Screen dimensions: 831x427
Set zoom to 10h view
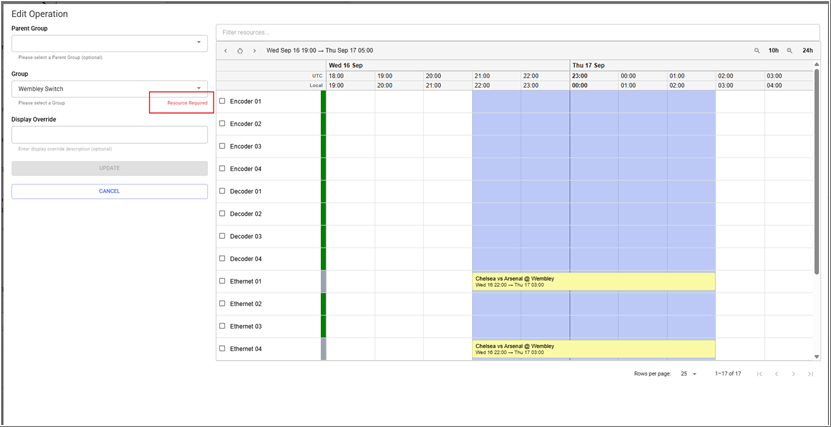(x=774, y=51)
